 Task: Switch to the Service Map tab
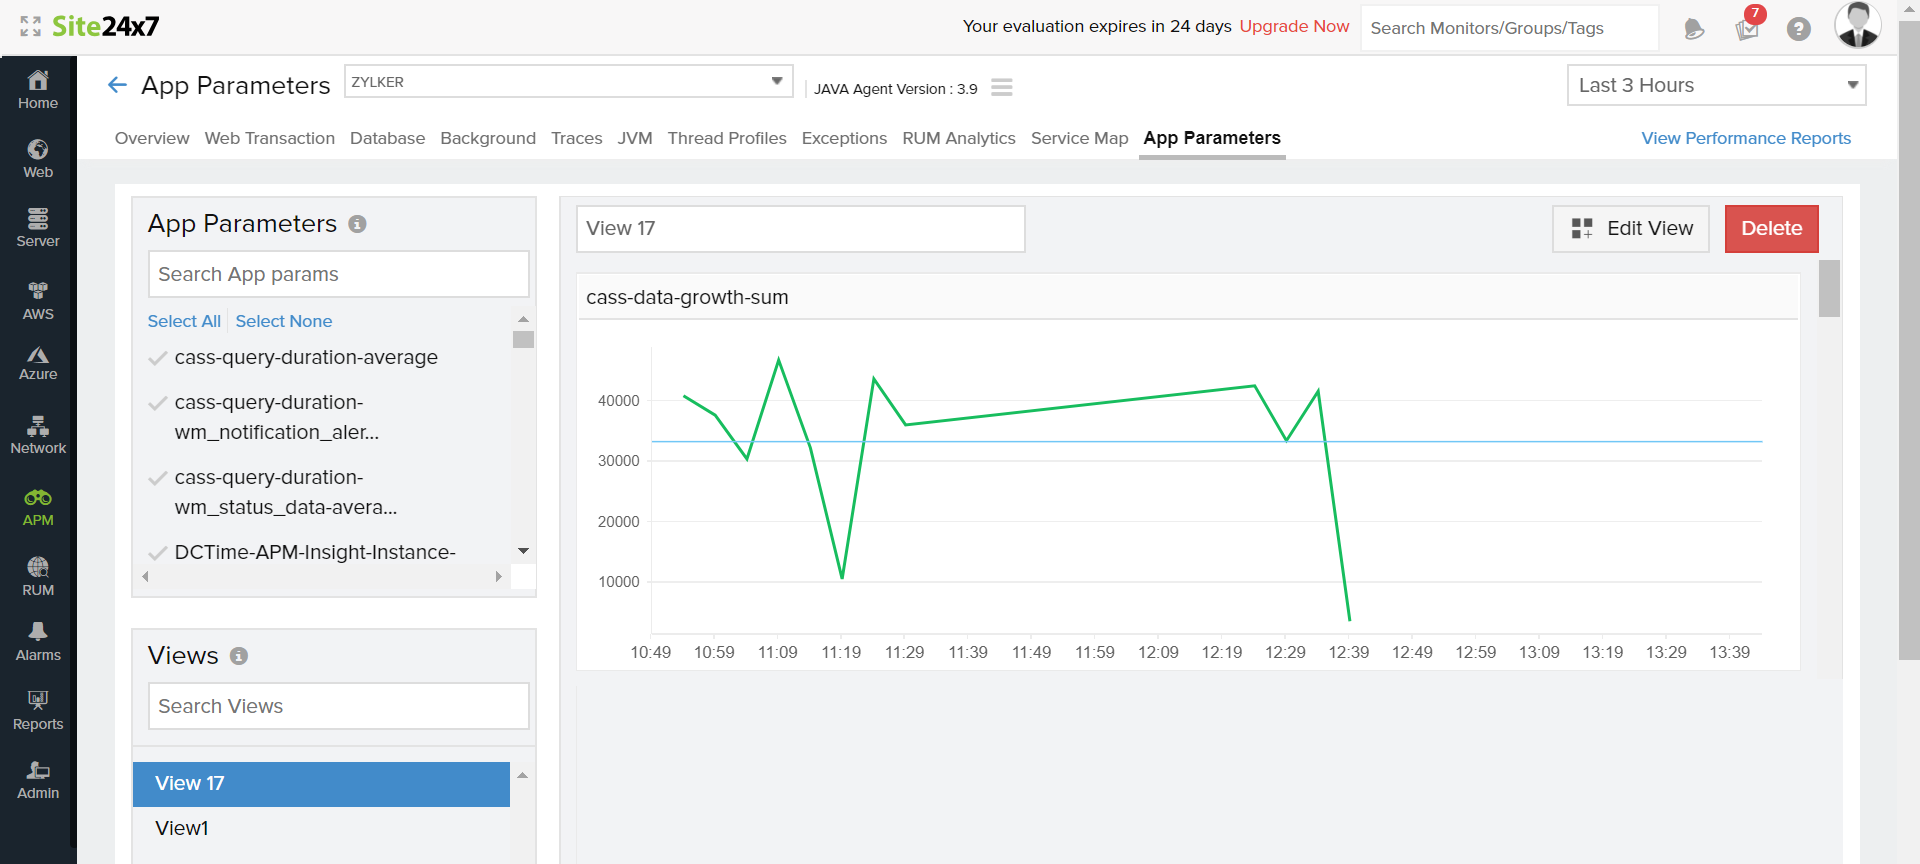(x=1079, y=138)
